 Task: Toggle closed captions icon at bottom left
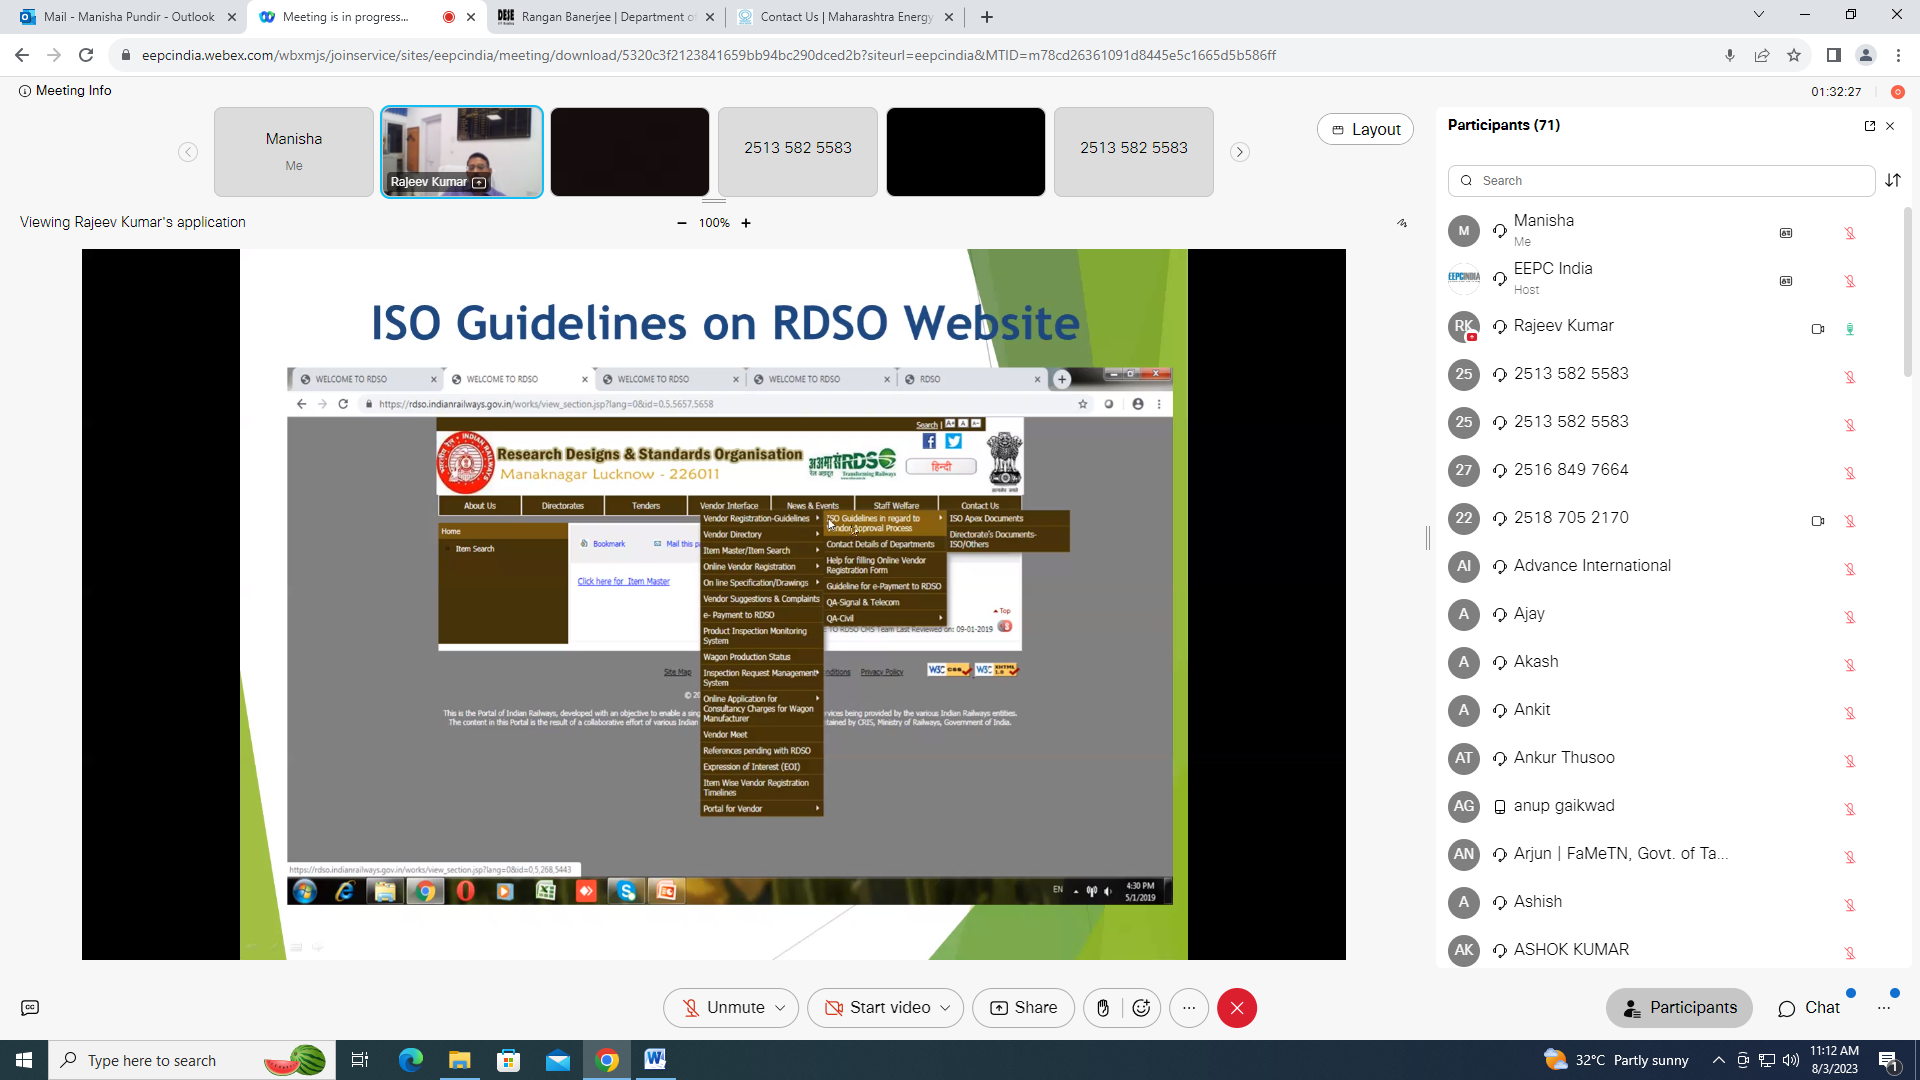tap(30, 1008)
